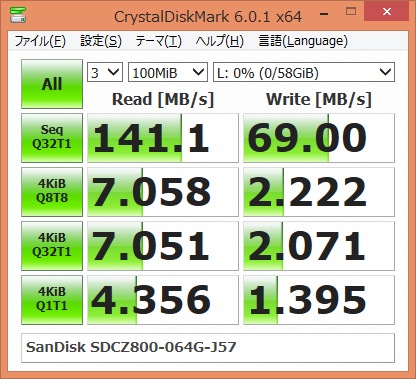Click the 4KiB Q1T1 read result 4.356
Viewport: 416px width, 379px height.
163,300
